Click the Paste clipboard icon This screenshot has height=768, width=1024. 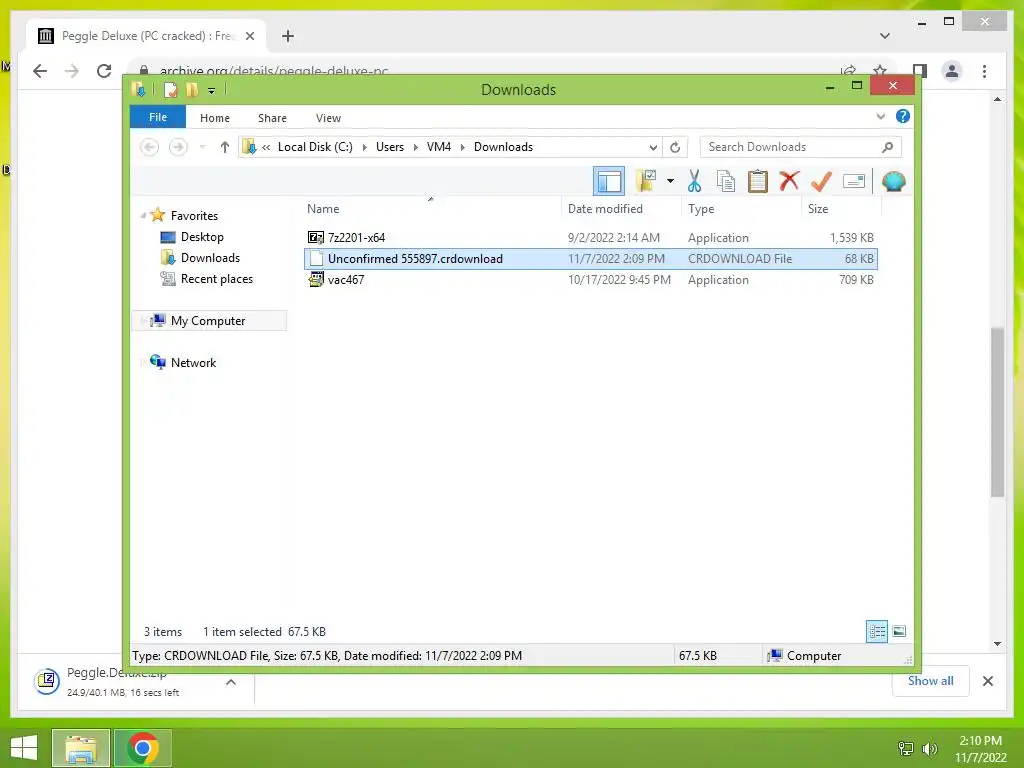click(x=758, y=181)
